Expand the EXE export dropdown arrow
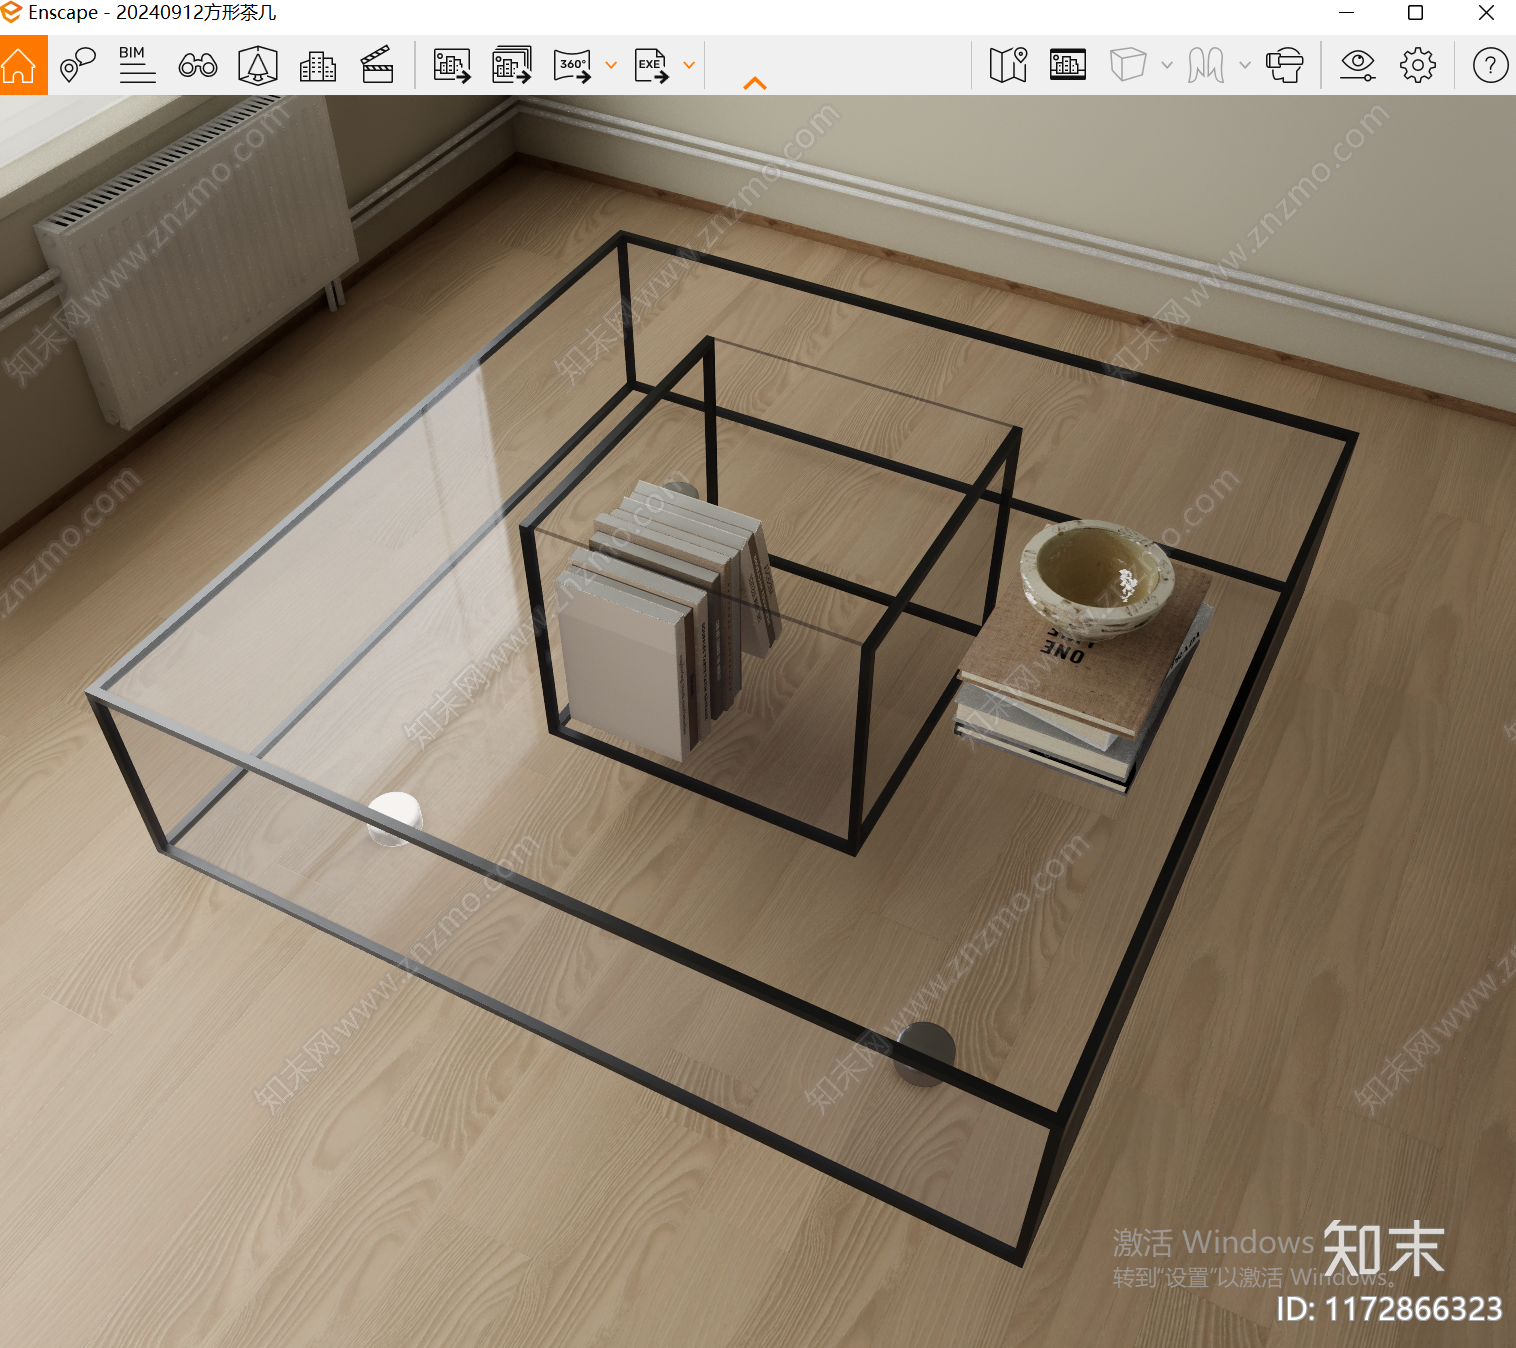 (x=689, y=65)
